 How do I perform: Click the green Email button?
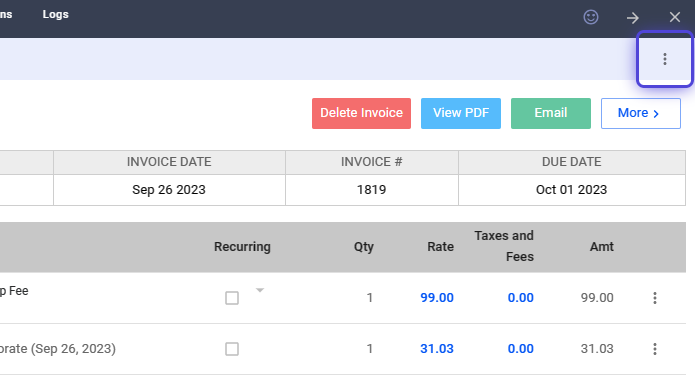pyautogui.click(x=551, y=113)
